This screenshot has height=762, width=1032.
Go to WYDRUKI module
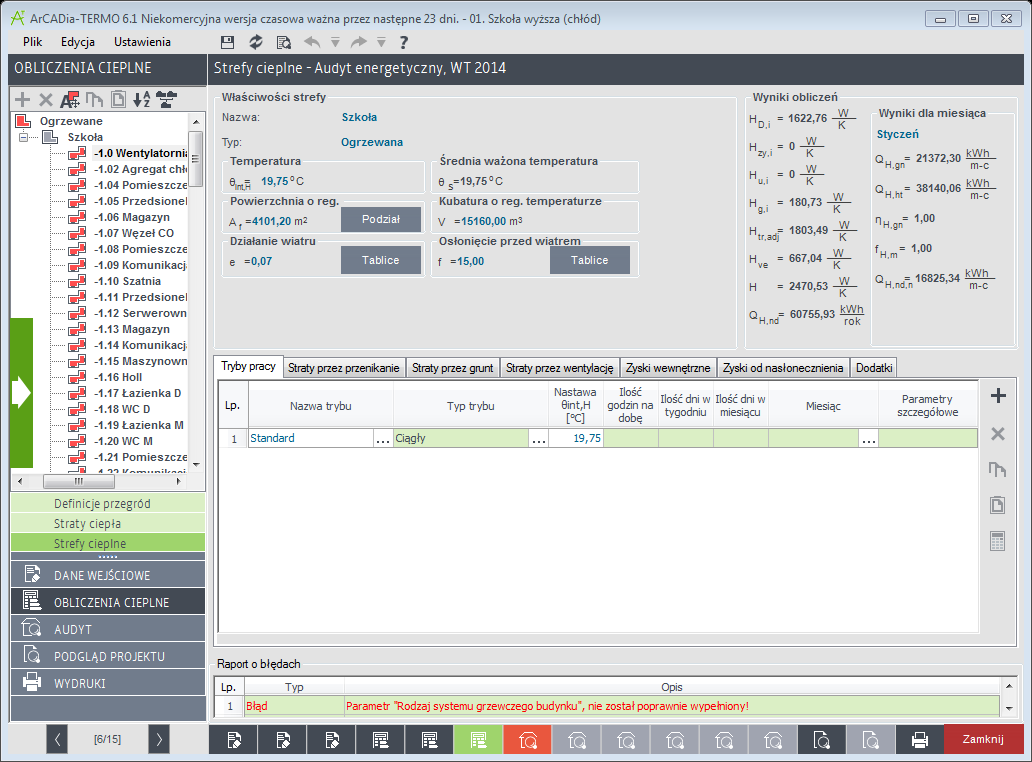(108, 682)
